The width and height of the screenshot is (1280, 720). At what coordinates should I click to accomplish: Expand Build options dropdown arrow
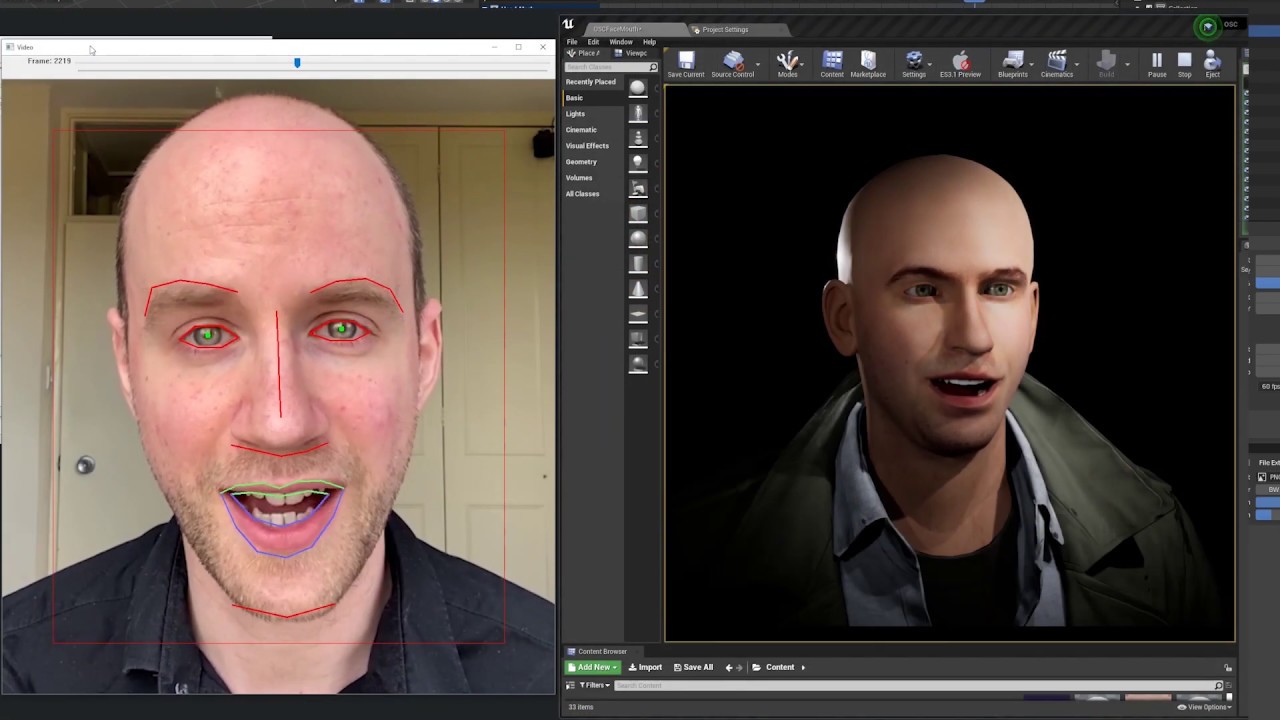(x=1127, y=65)
